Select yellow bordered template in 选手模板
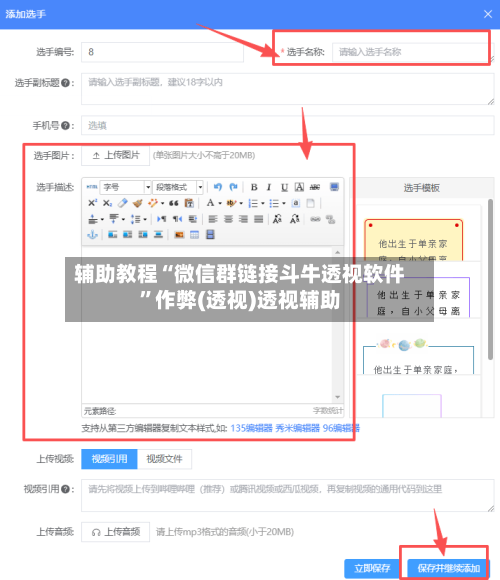Screen dimensions: 500x580 tap(413, 240)
